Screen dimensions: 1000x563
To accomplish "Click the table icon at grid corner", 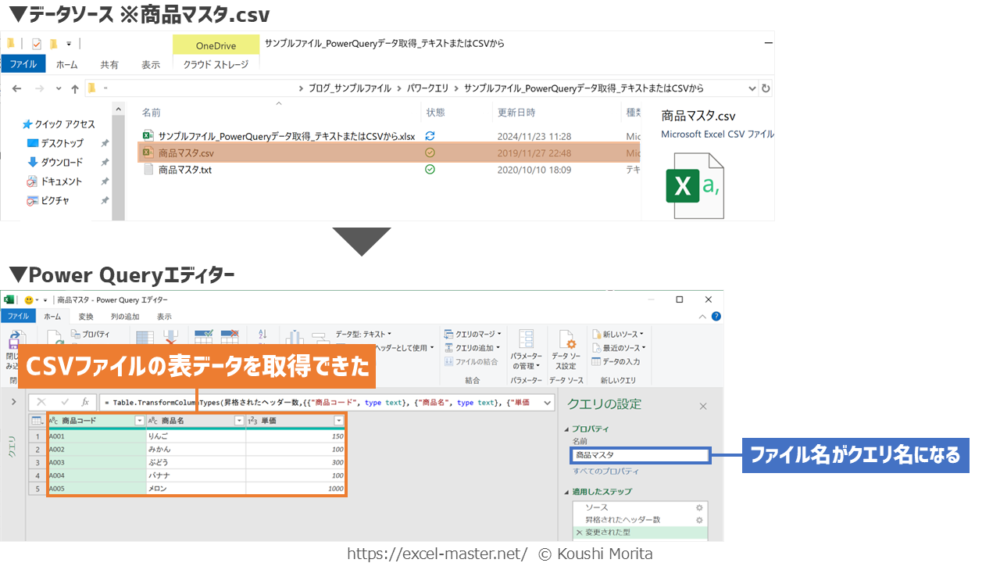I will point(37,421).
